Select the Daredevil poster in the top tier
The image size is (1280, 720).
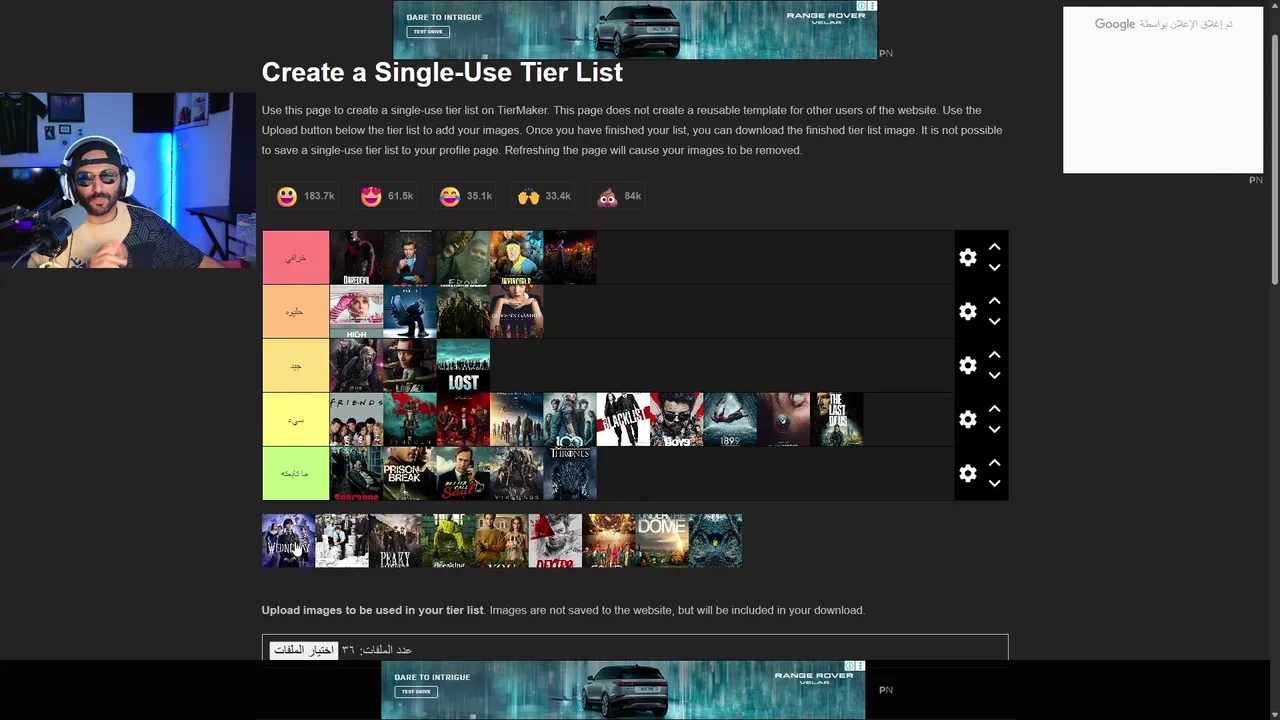(356, 258)
